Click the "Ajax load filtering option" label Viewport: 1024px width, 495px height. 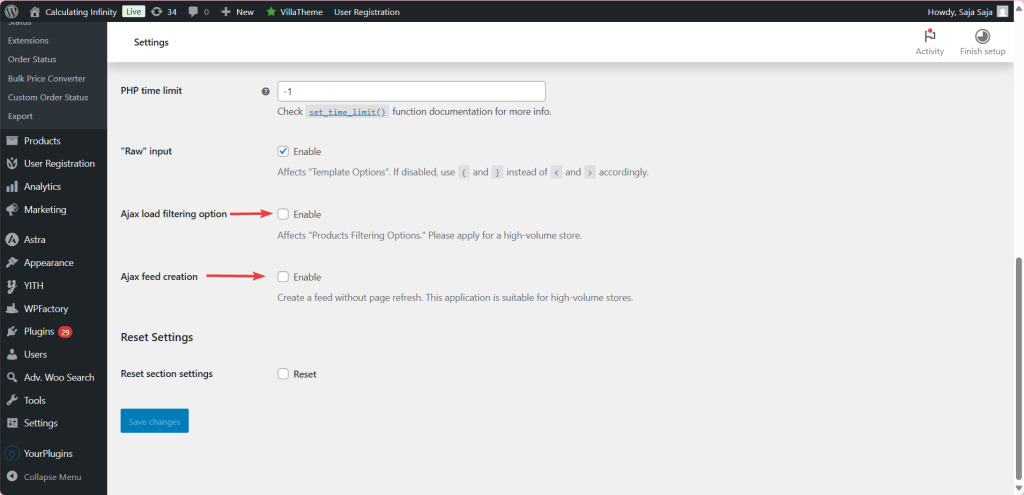coord(174,214)
